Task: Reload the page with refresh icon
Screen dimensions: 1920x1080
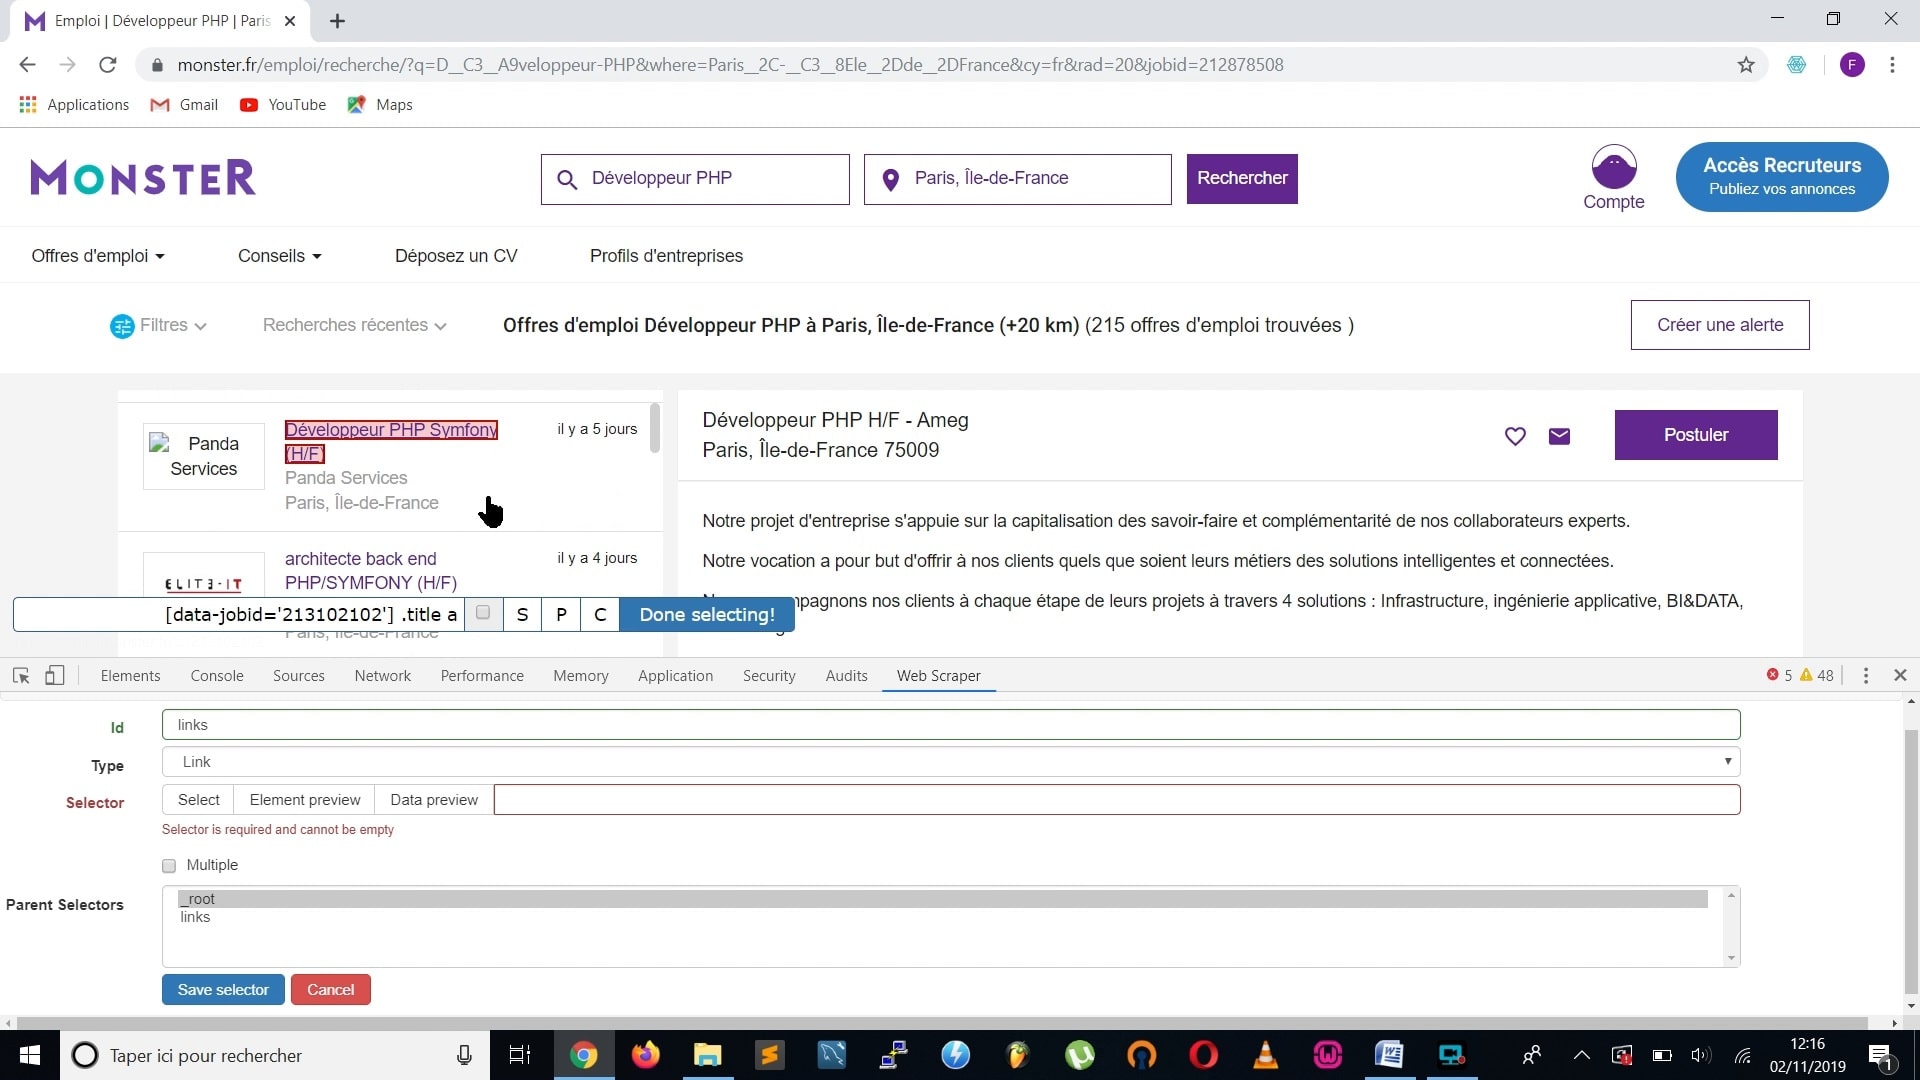Action: (108, 65)
